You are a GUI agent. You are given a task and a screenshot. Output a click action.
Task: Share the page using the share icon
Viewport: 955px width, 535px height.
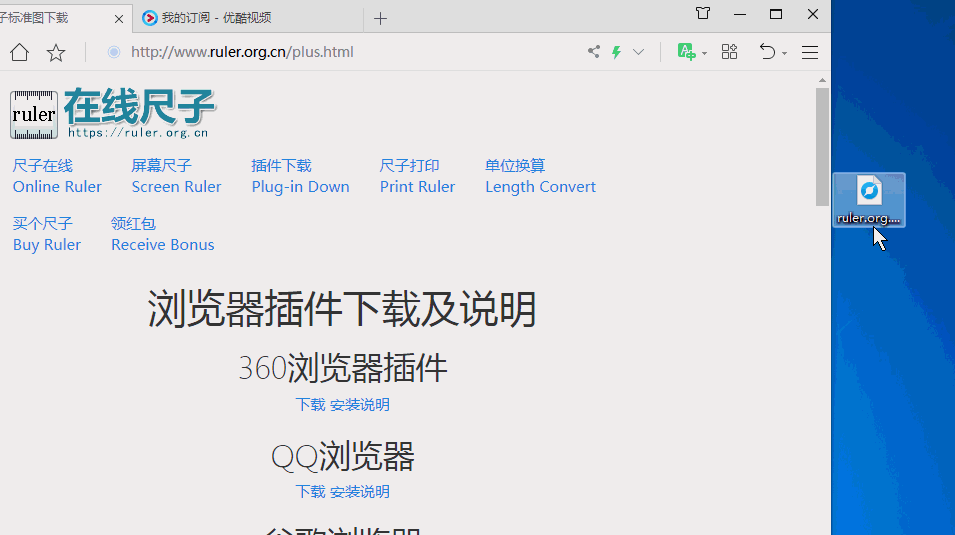click(x=594, y=52)
